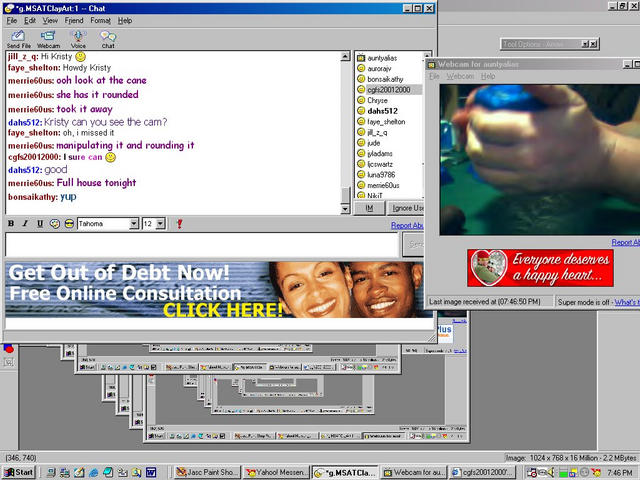The height and width of the screenshot is (480, 640).
Task: Click the Send File toolbar icon
Action: [x=18, y=39]
